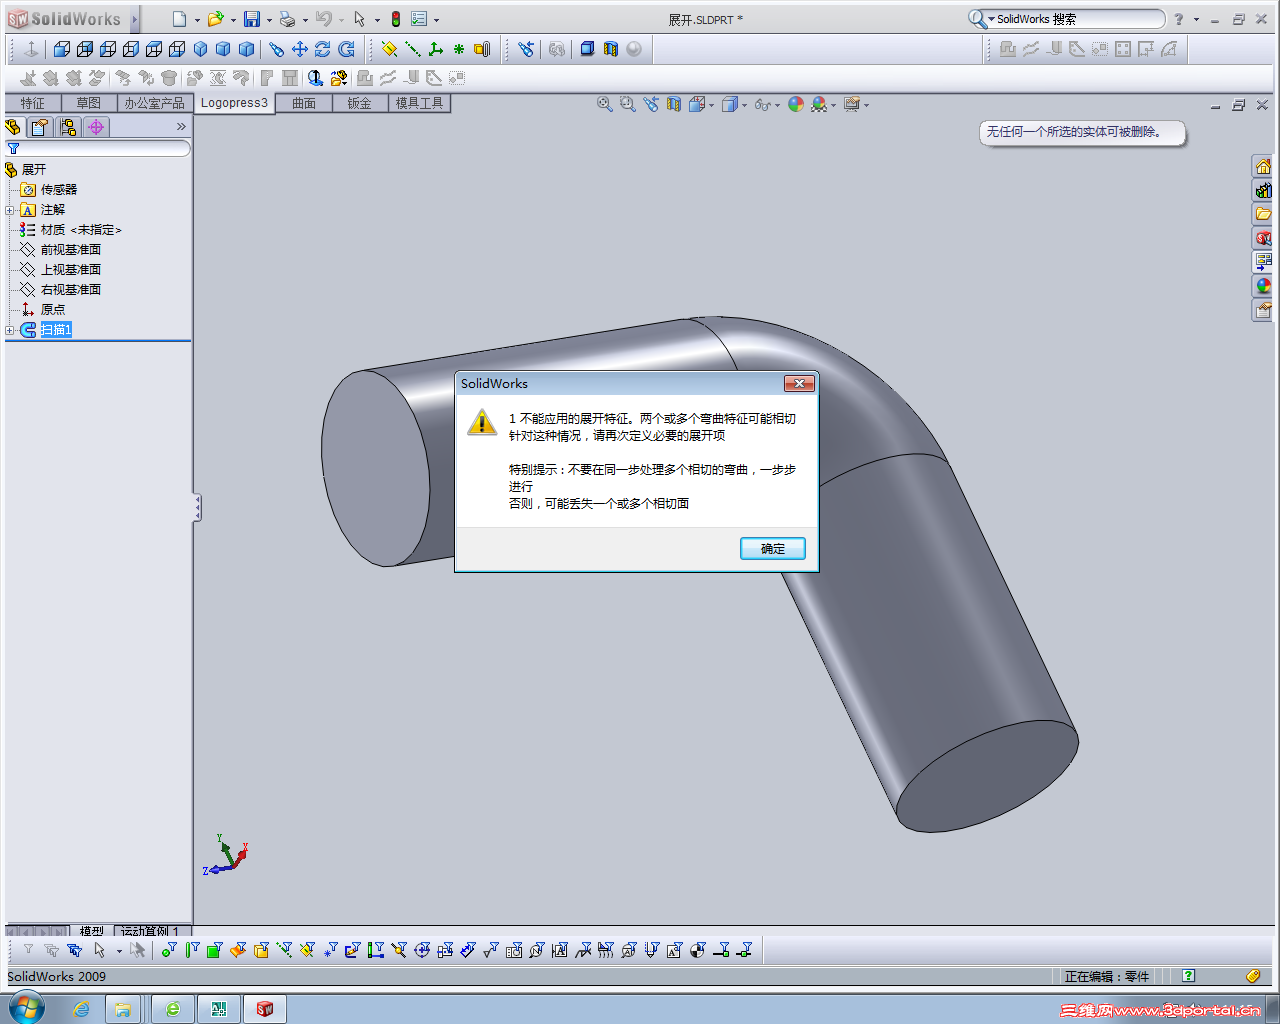Switch to the Logopress3 tab

[235, 103]
